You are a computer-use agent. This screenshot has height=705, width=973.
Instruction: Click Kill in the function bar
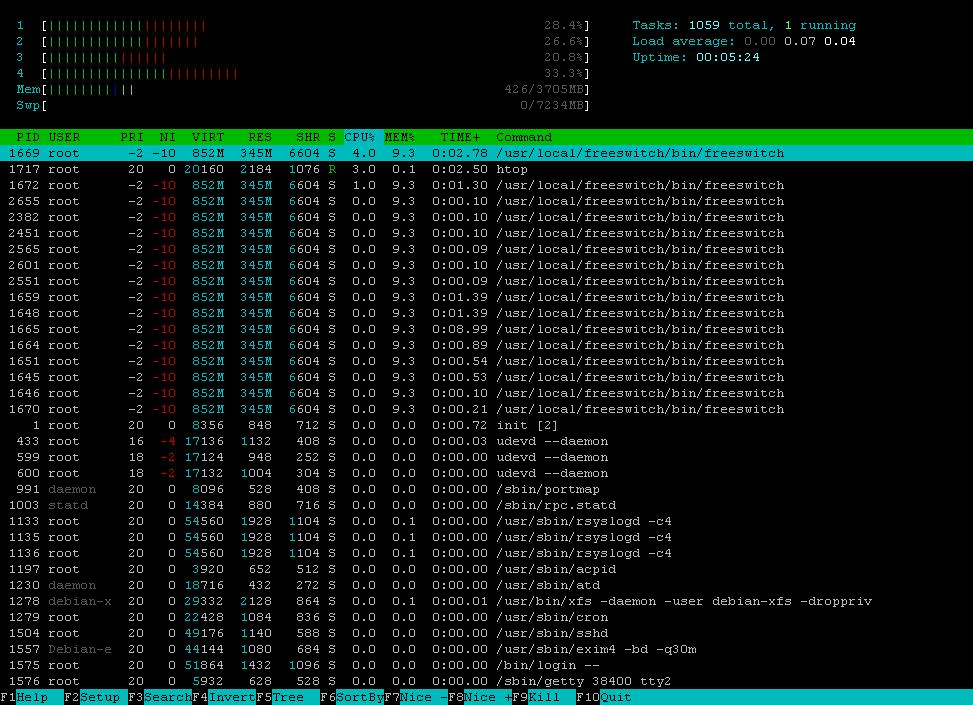coord(543,697)
